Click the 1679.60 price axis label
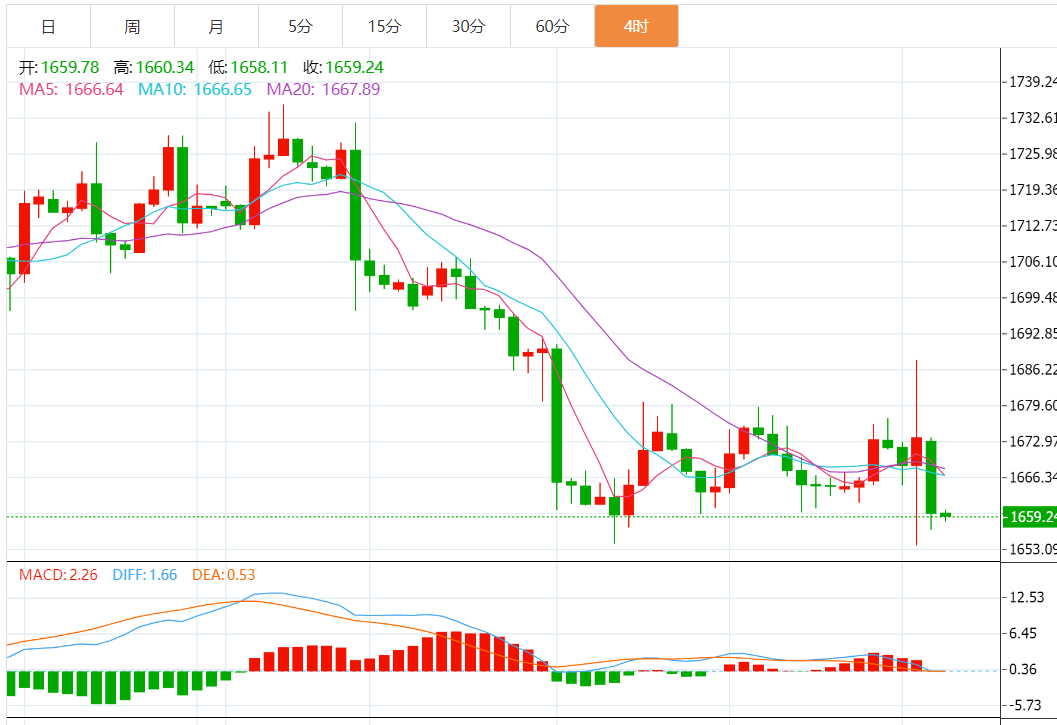Screen dimensions: 1057x725 1032,405
